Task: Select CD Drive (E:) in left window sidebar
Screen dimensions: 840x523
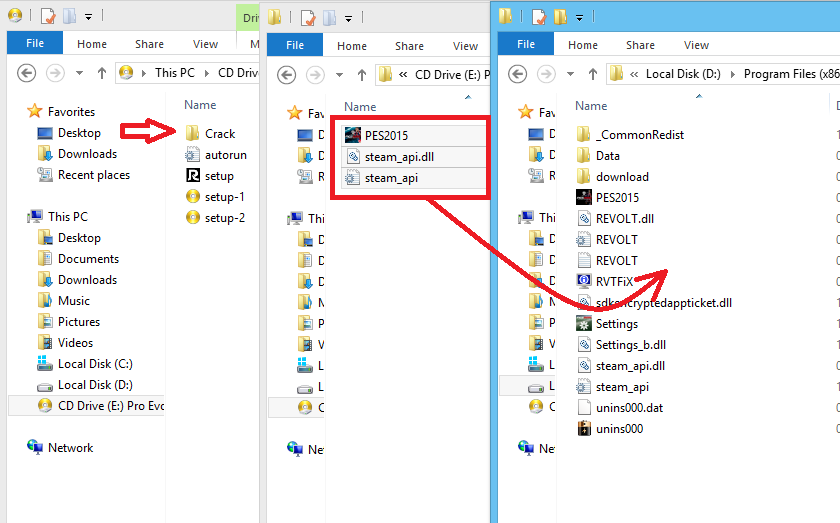Action: 86,406
